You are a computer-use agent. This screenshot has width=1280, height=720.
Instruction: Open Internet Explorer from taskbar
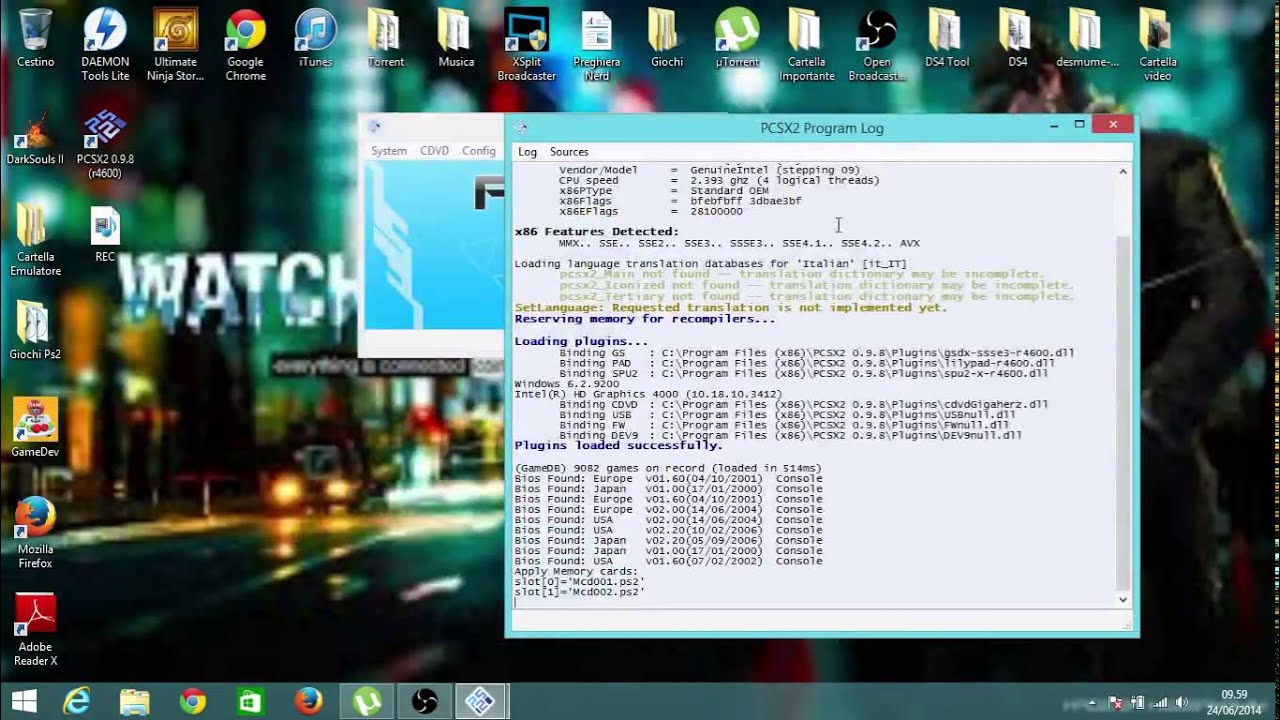(x=77, y=701)
